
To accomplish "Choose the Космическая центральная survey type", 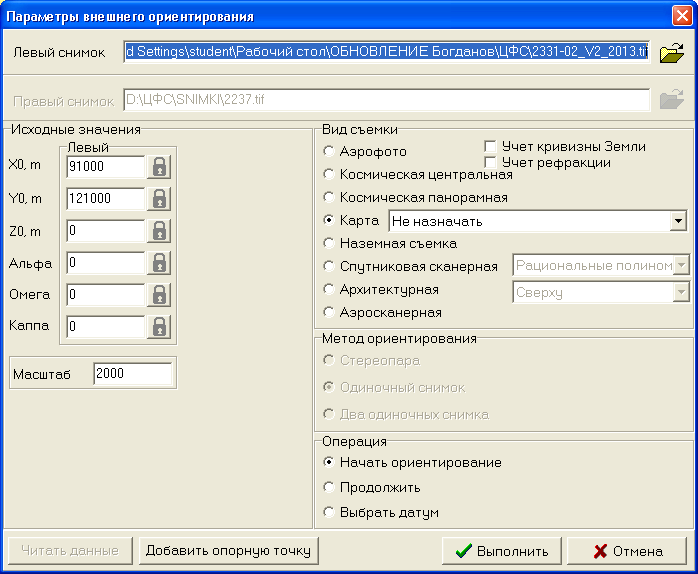I will click(x=329, y=174).
